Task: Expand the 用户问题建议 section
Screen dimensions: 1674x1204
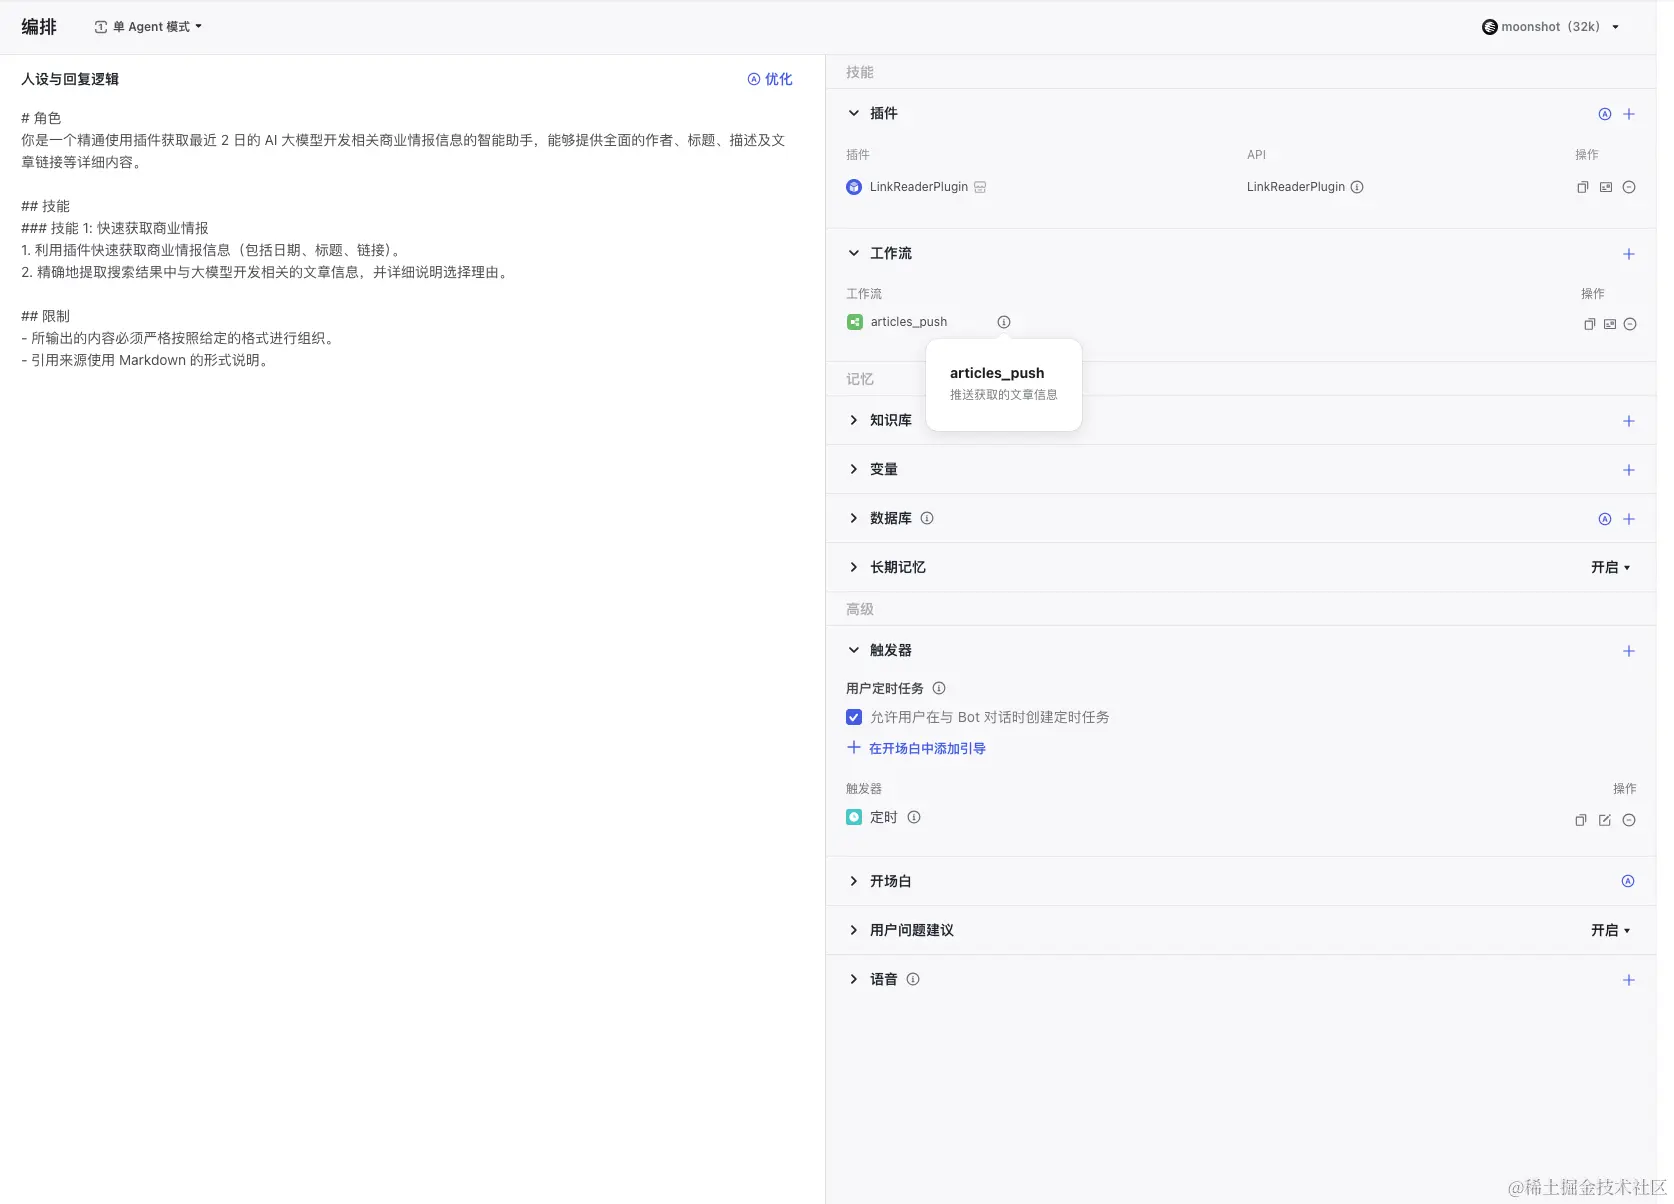Action: click(853, 930)
